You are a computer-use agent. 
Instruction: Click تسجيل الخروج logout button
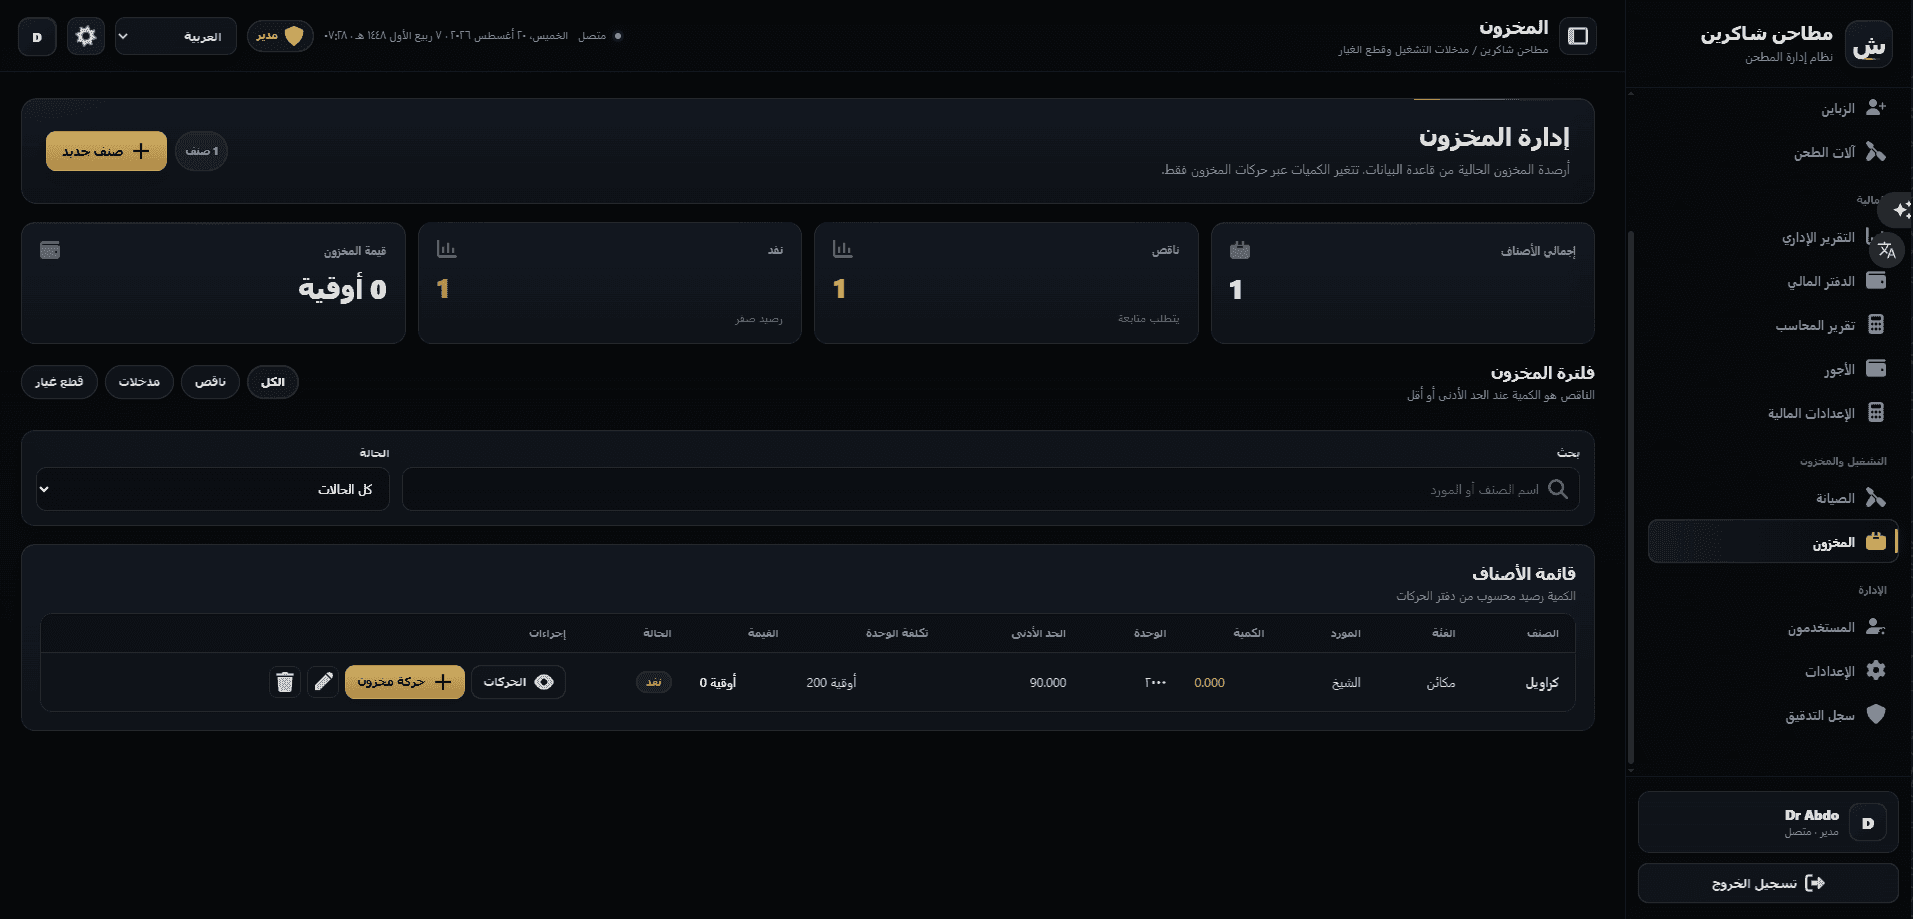(1768, 883)
